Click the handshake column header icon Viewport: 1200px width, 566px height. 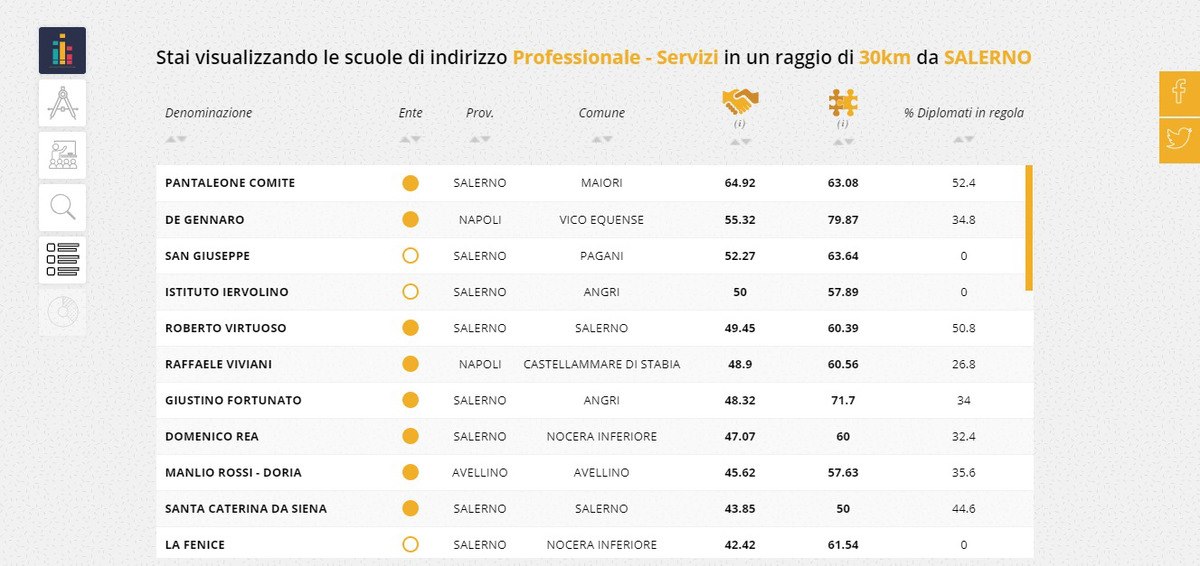(740, 102)
